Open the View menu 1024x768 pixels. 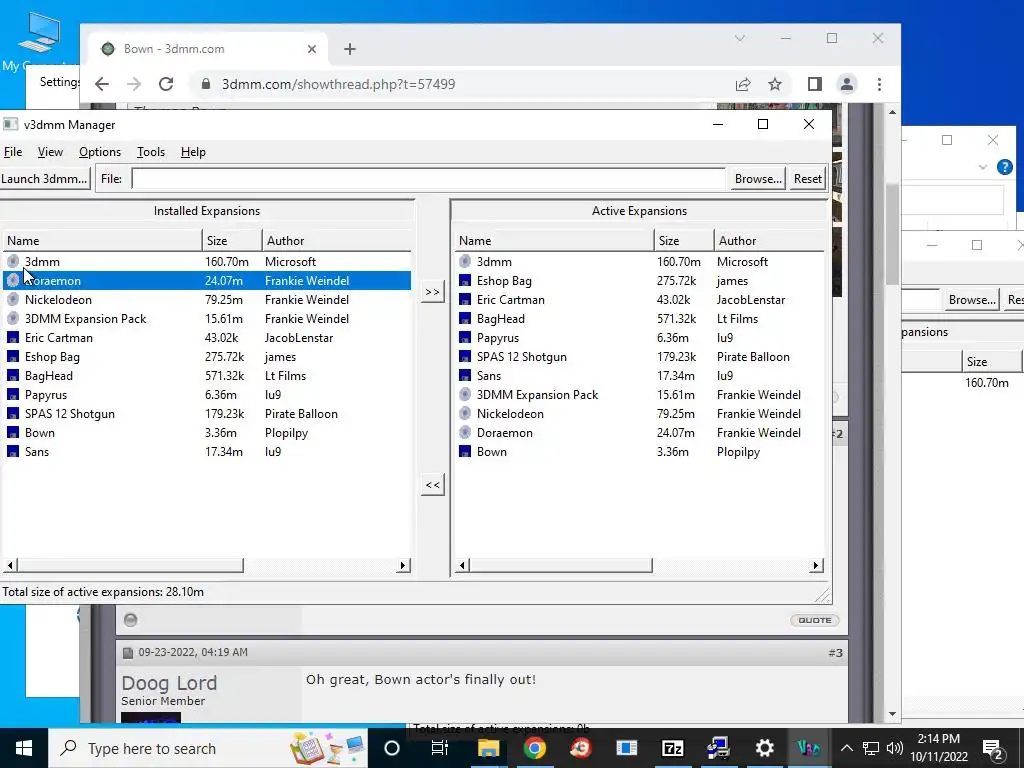coord(50,152)
